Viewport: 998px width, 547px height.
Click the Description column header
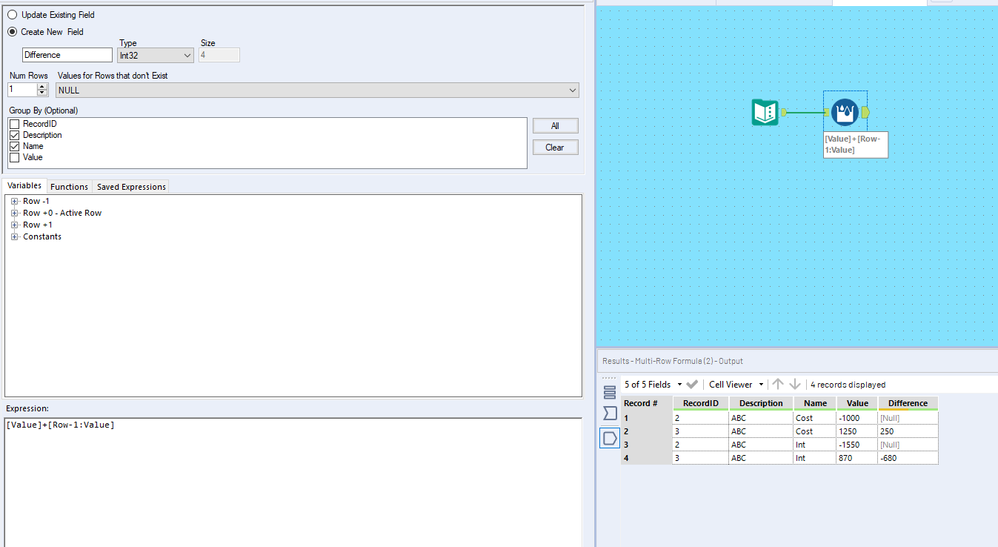click(761, 403)
